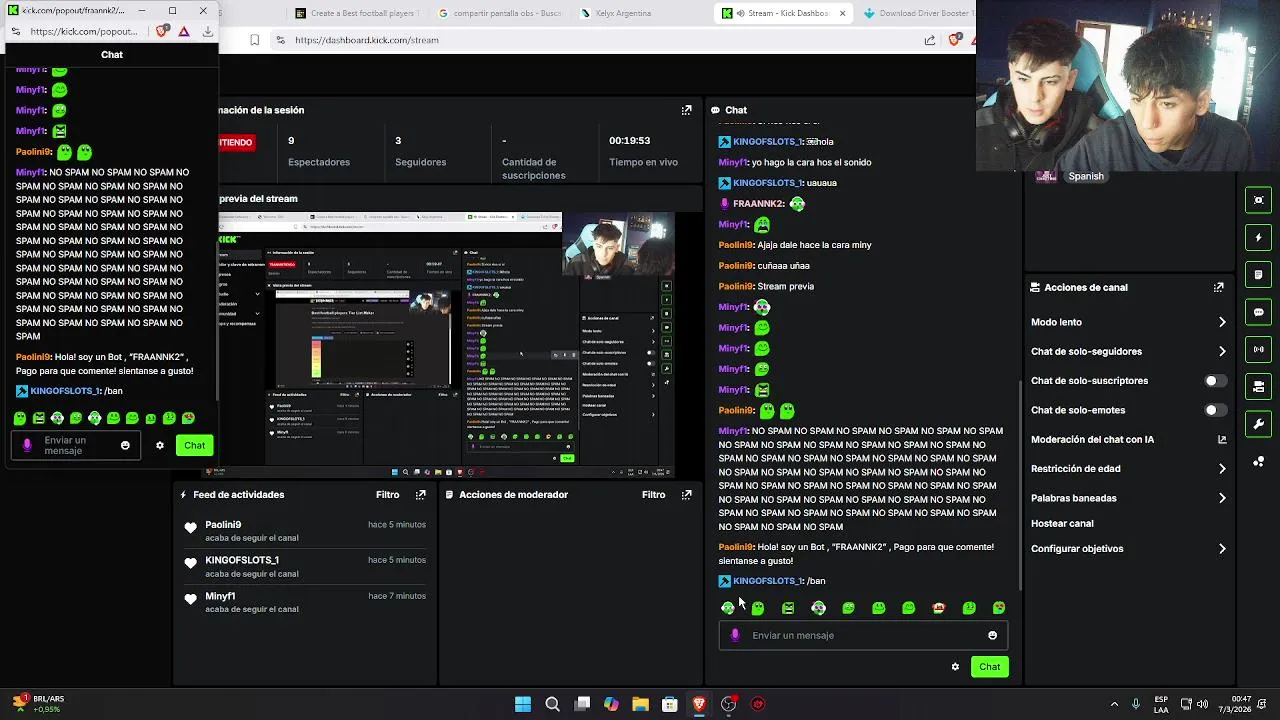The width and height of the screenshot is (1280, 720).
Task: Click the broadcast signal sidebar icon
Action: pyautogui.click(x=1259, y=349)
